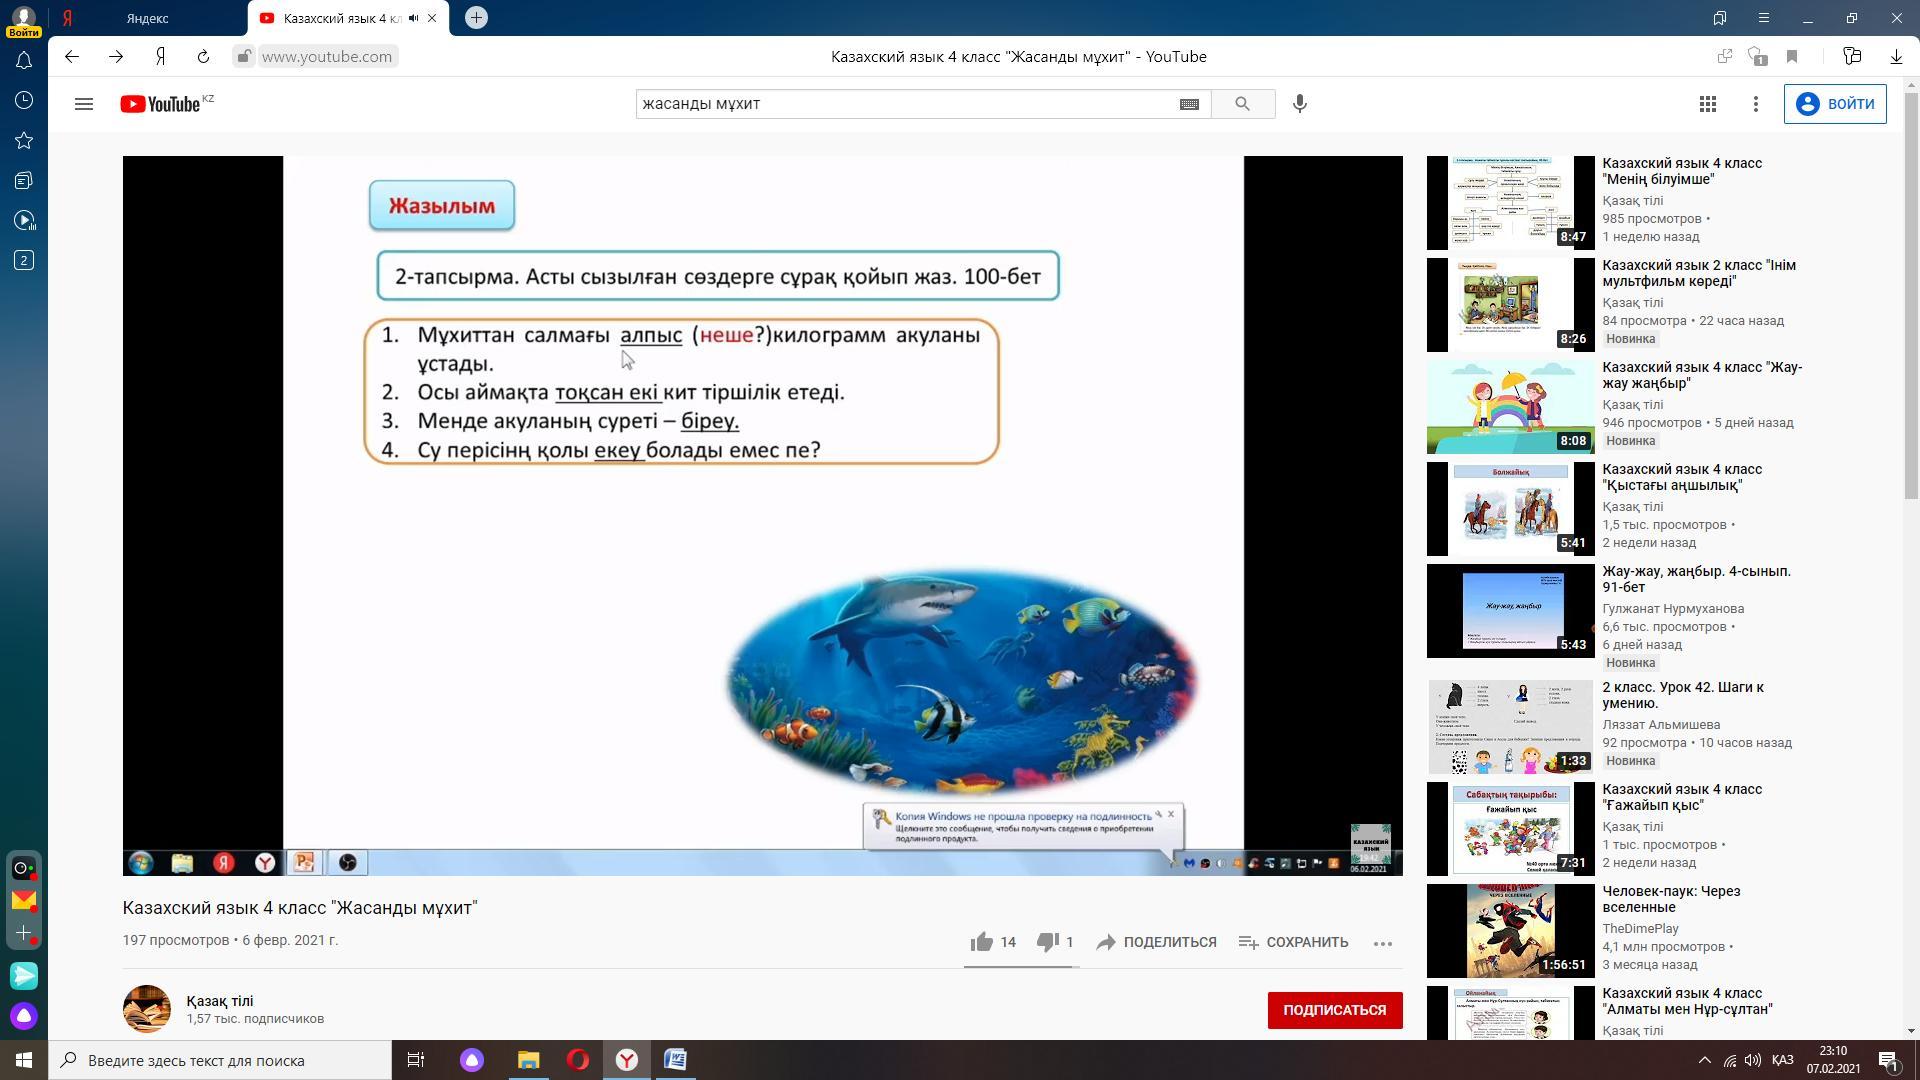Open YouTube settings three-dot menu
This screenshot has width=1920, height=1080.
pyautogui.click(x=1756, y=104)
